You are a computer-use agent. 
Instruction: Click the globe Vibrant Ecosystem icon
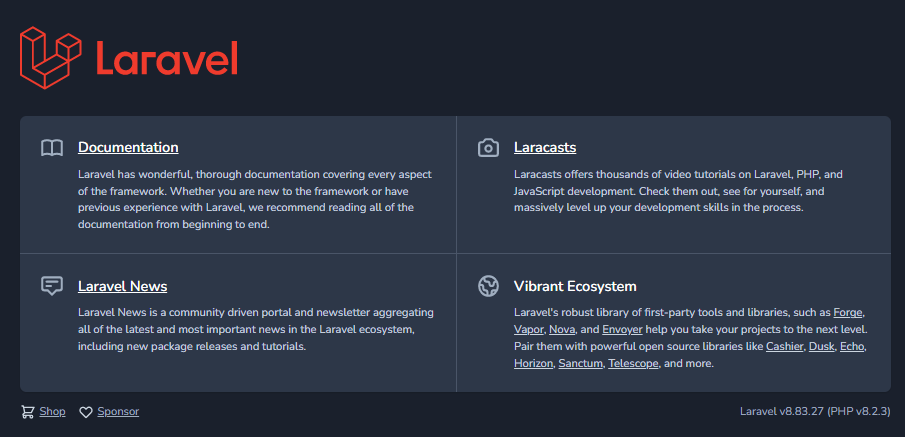(488, 286)
